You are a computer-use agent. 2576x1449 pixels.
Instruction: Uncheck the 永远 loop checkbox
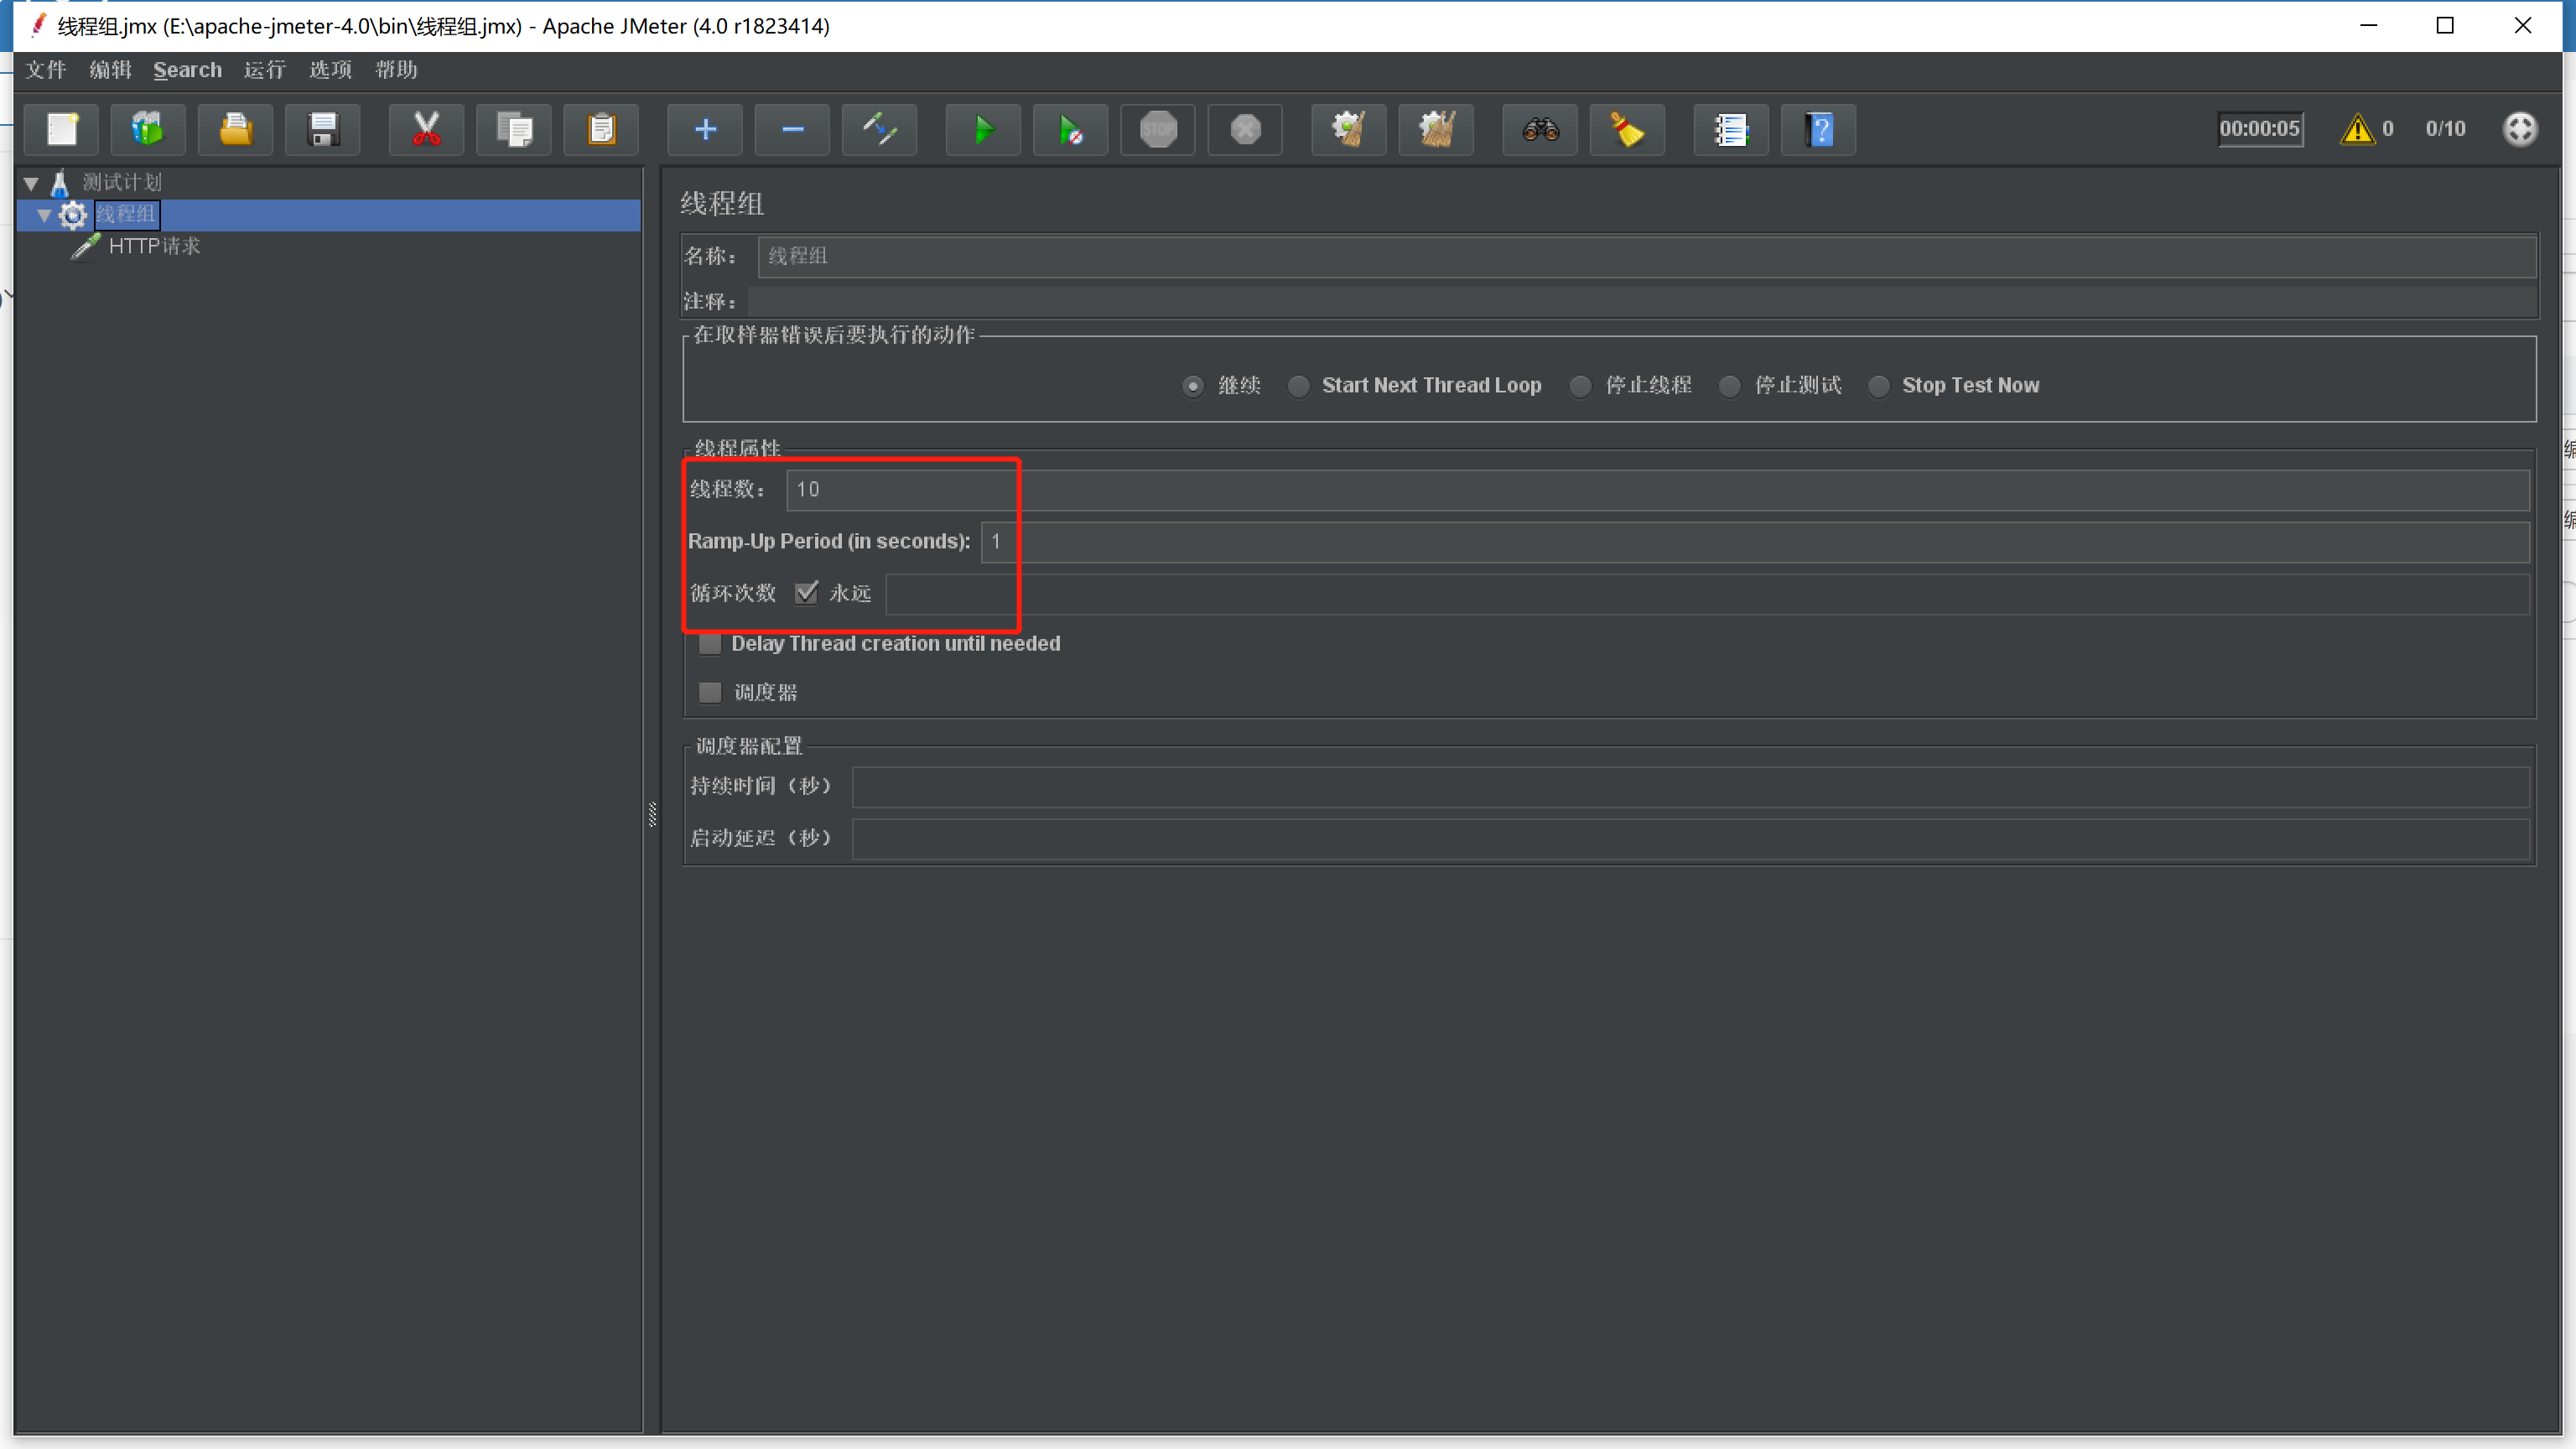(x=806, y=593)
